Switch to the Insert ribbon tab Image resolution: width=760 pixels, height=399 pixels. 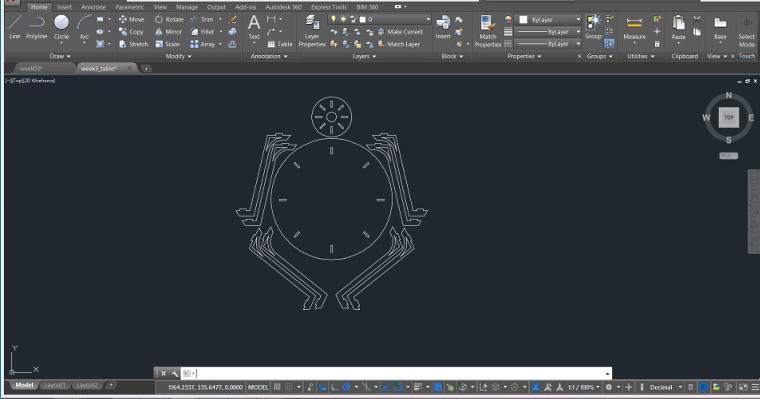pyautogui.click(x=64, y=7)
